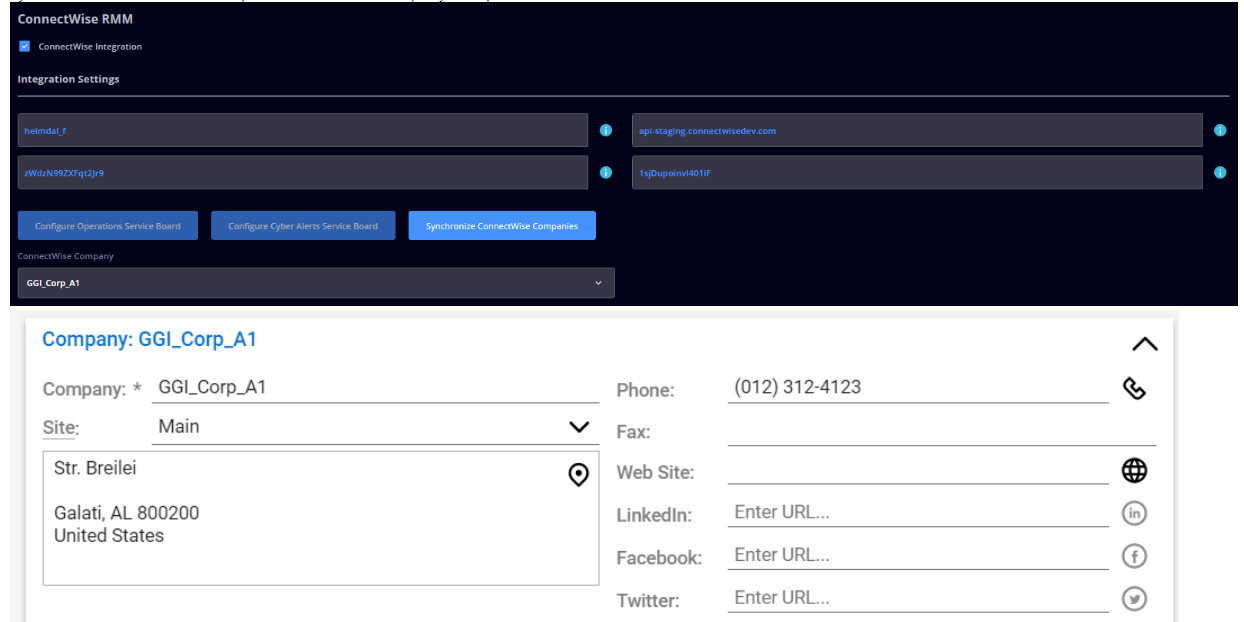Click the Site label link
The image size is (1244, 622).
[60, 428]
